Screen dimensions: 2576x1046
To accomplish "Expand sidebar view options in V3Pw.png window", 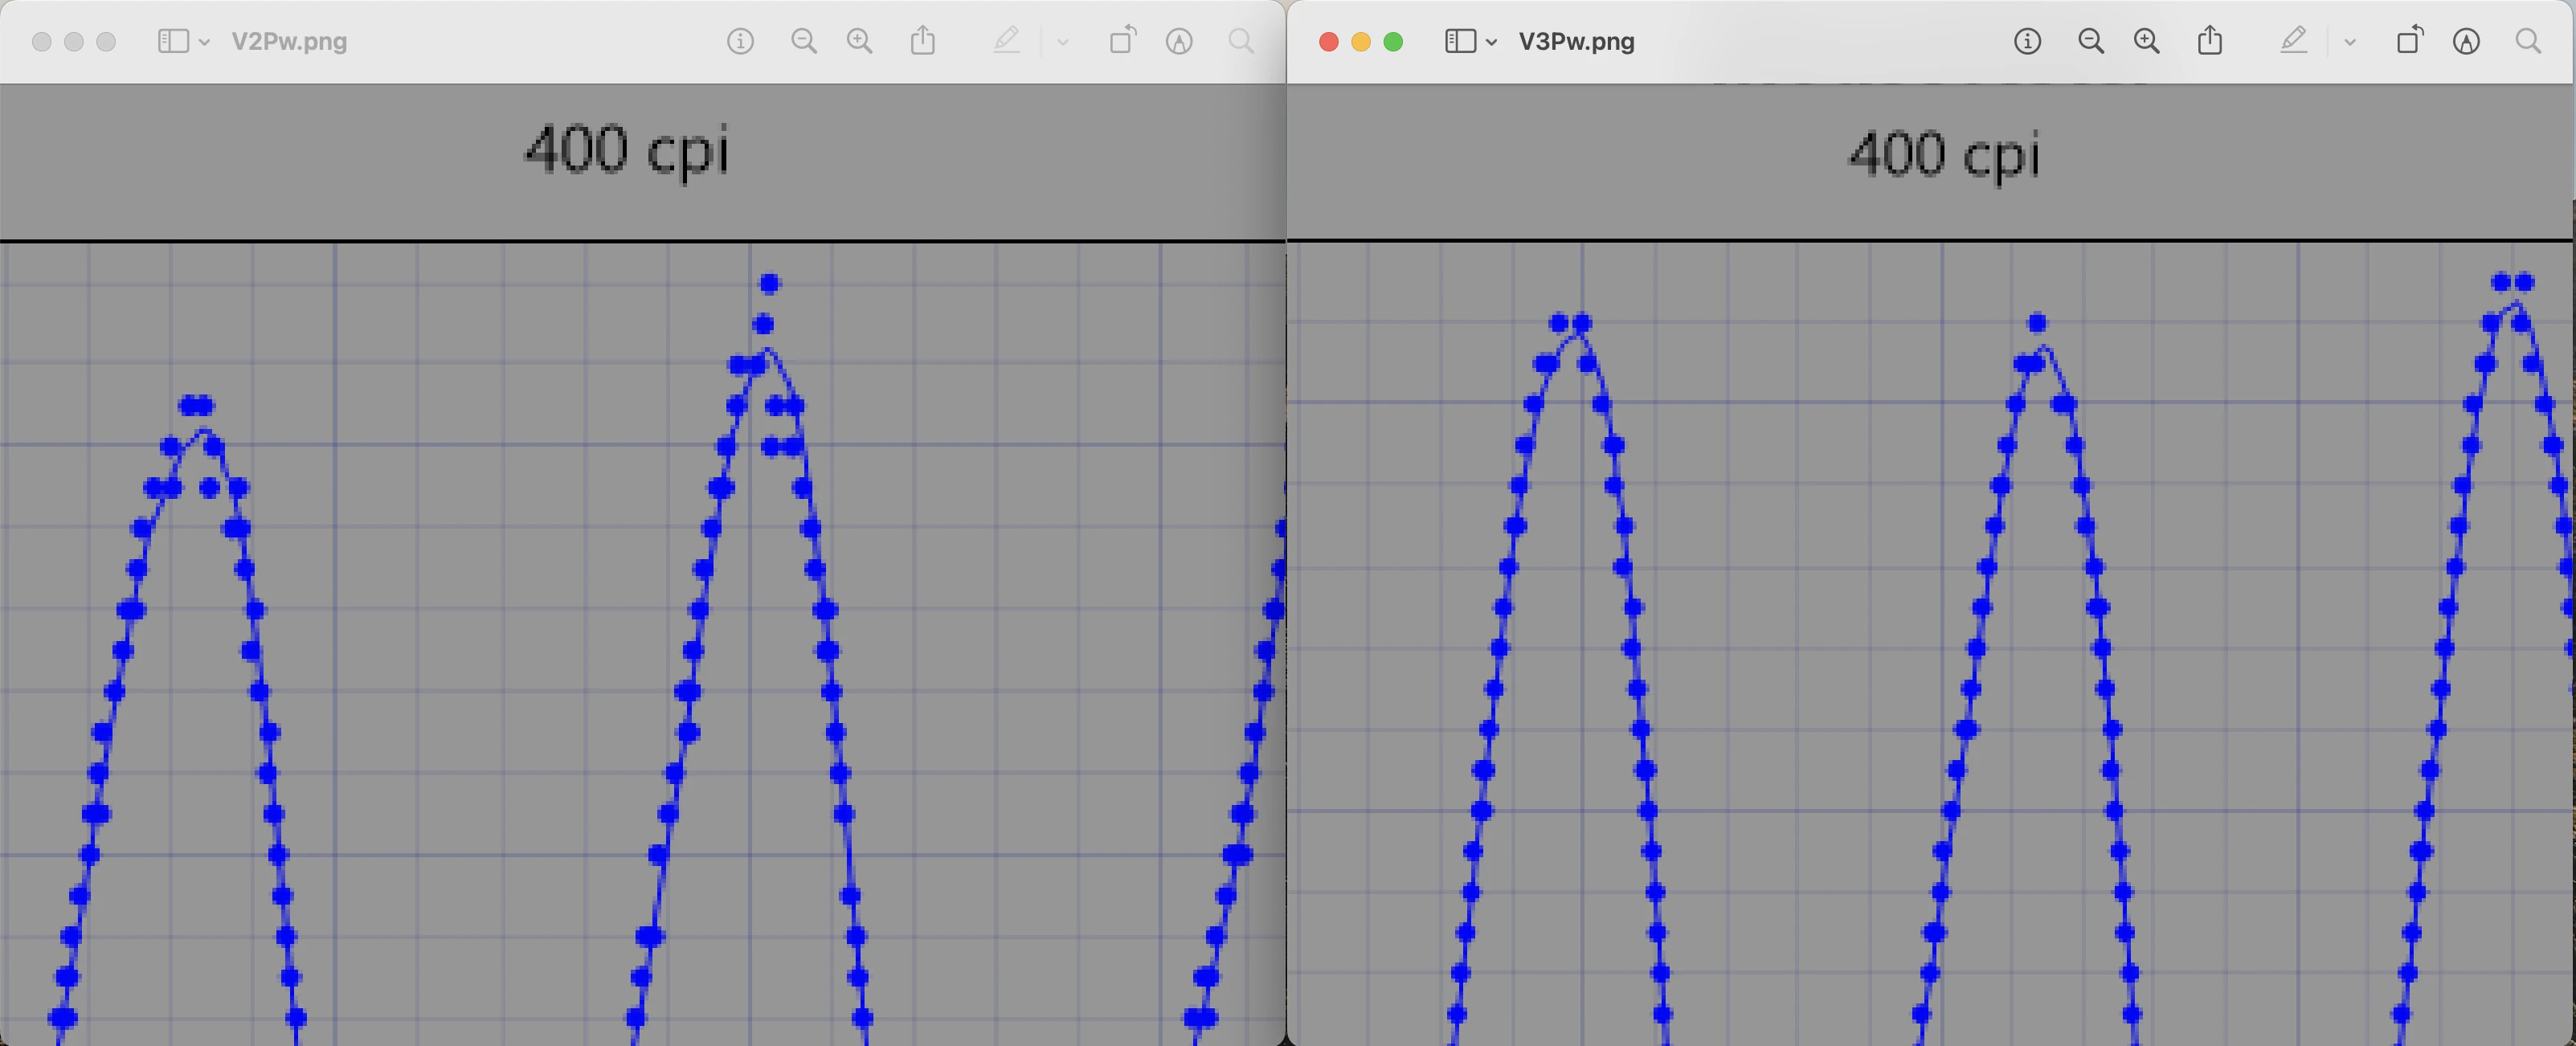I will coord(1491,42).
